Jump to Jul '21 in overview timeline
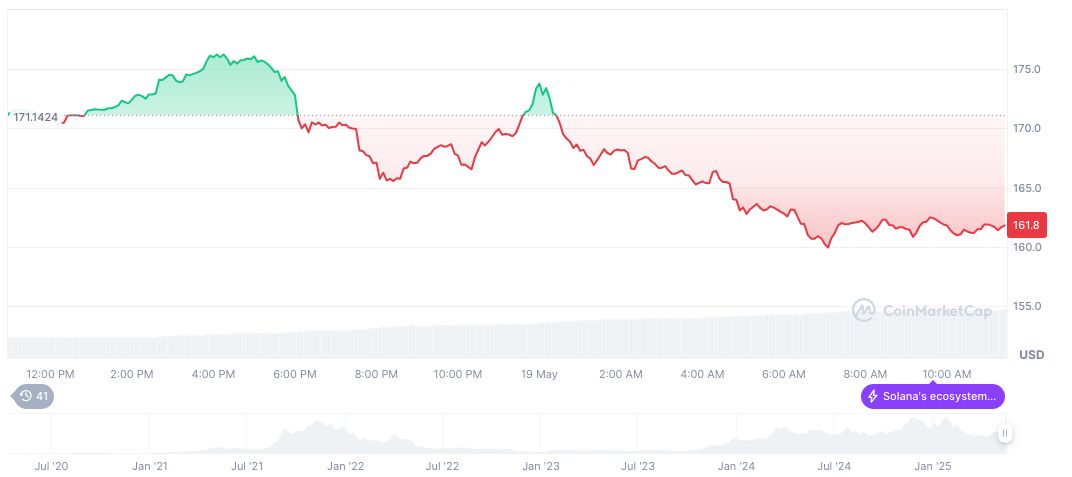This screenshot has width=1072, height=477. (x=247, y=466)
